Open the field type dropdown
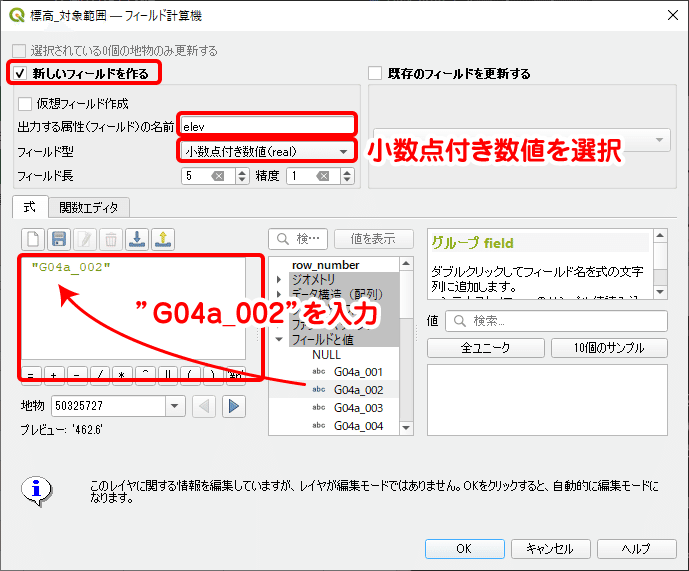The width and height of the screenshot is (689, 571). pos(267,152)
